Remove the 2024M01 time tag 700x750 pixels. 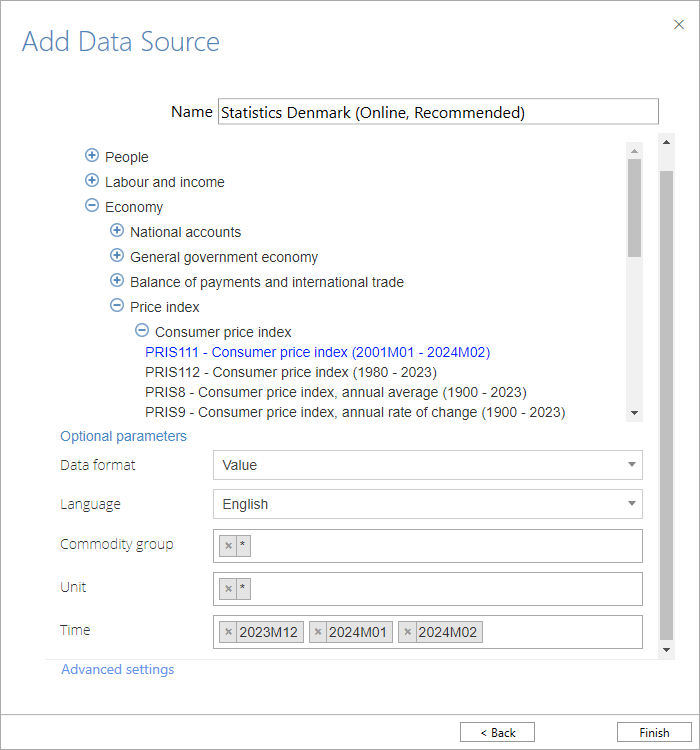click(318, 632)
